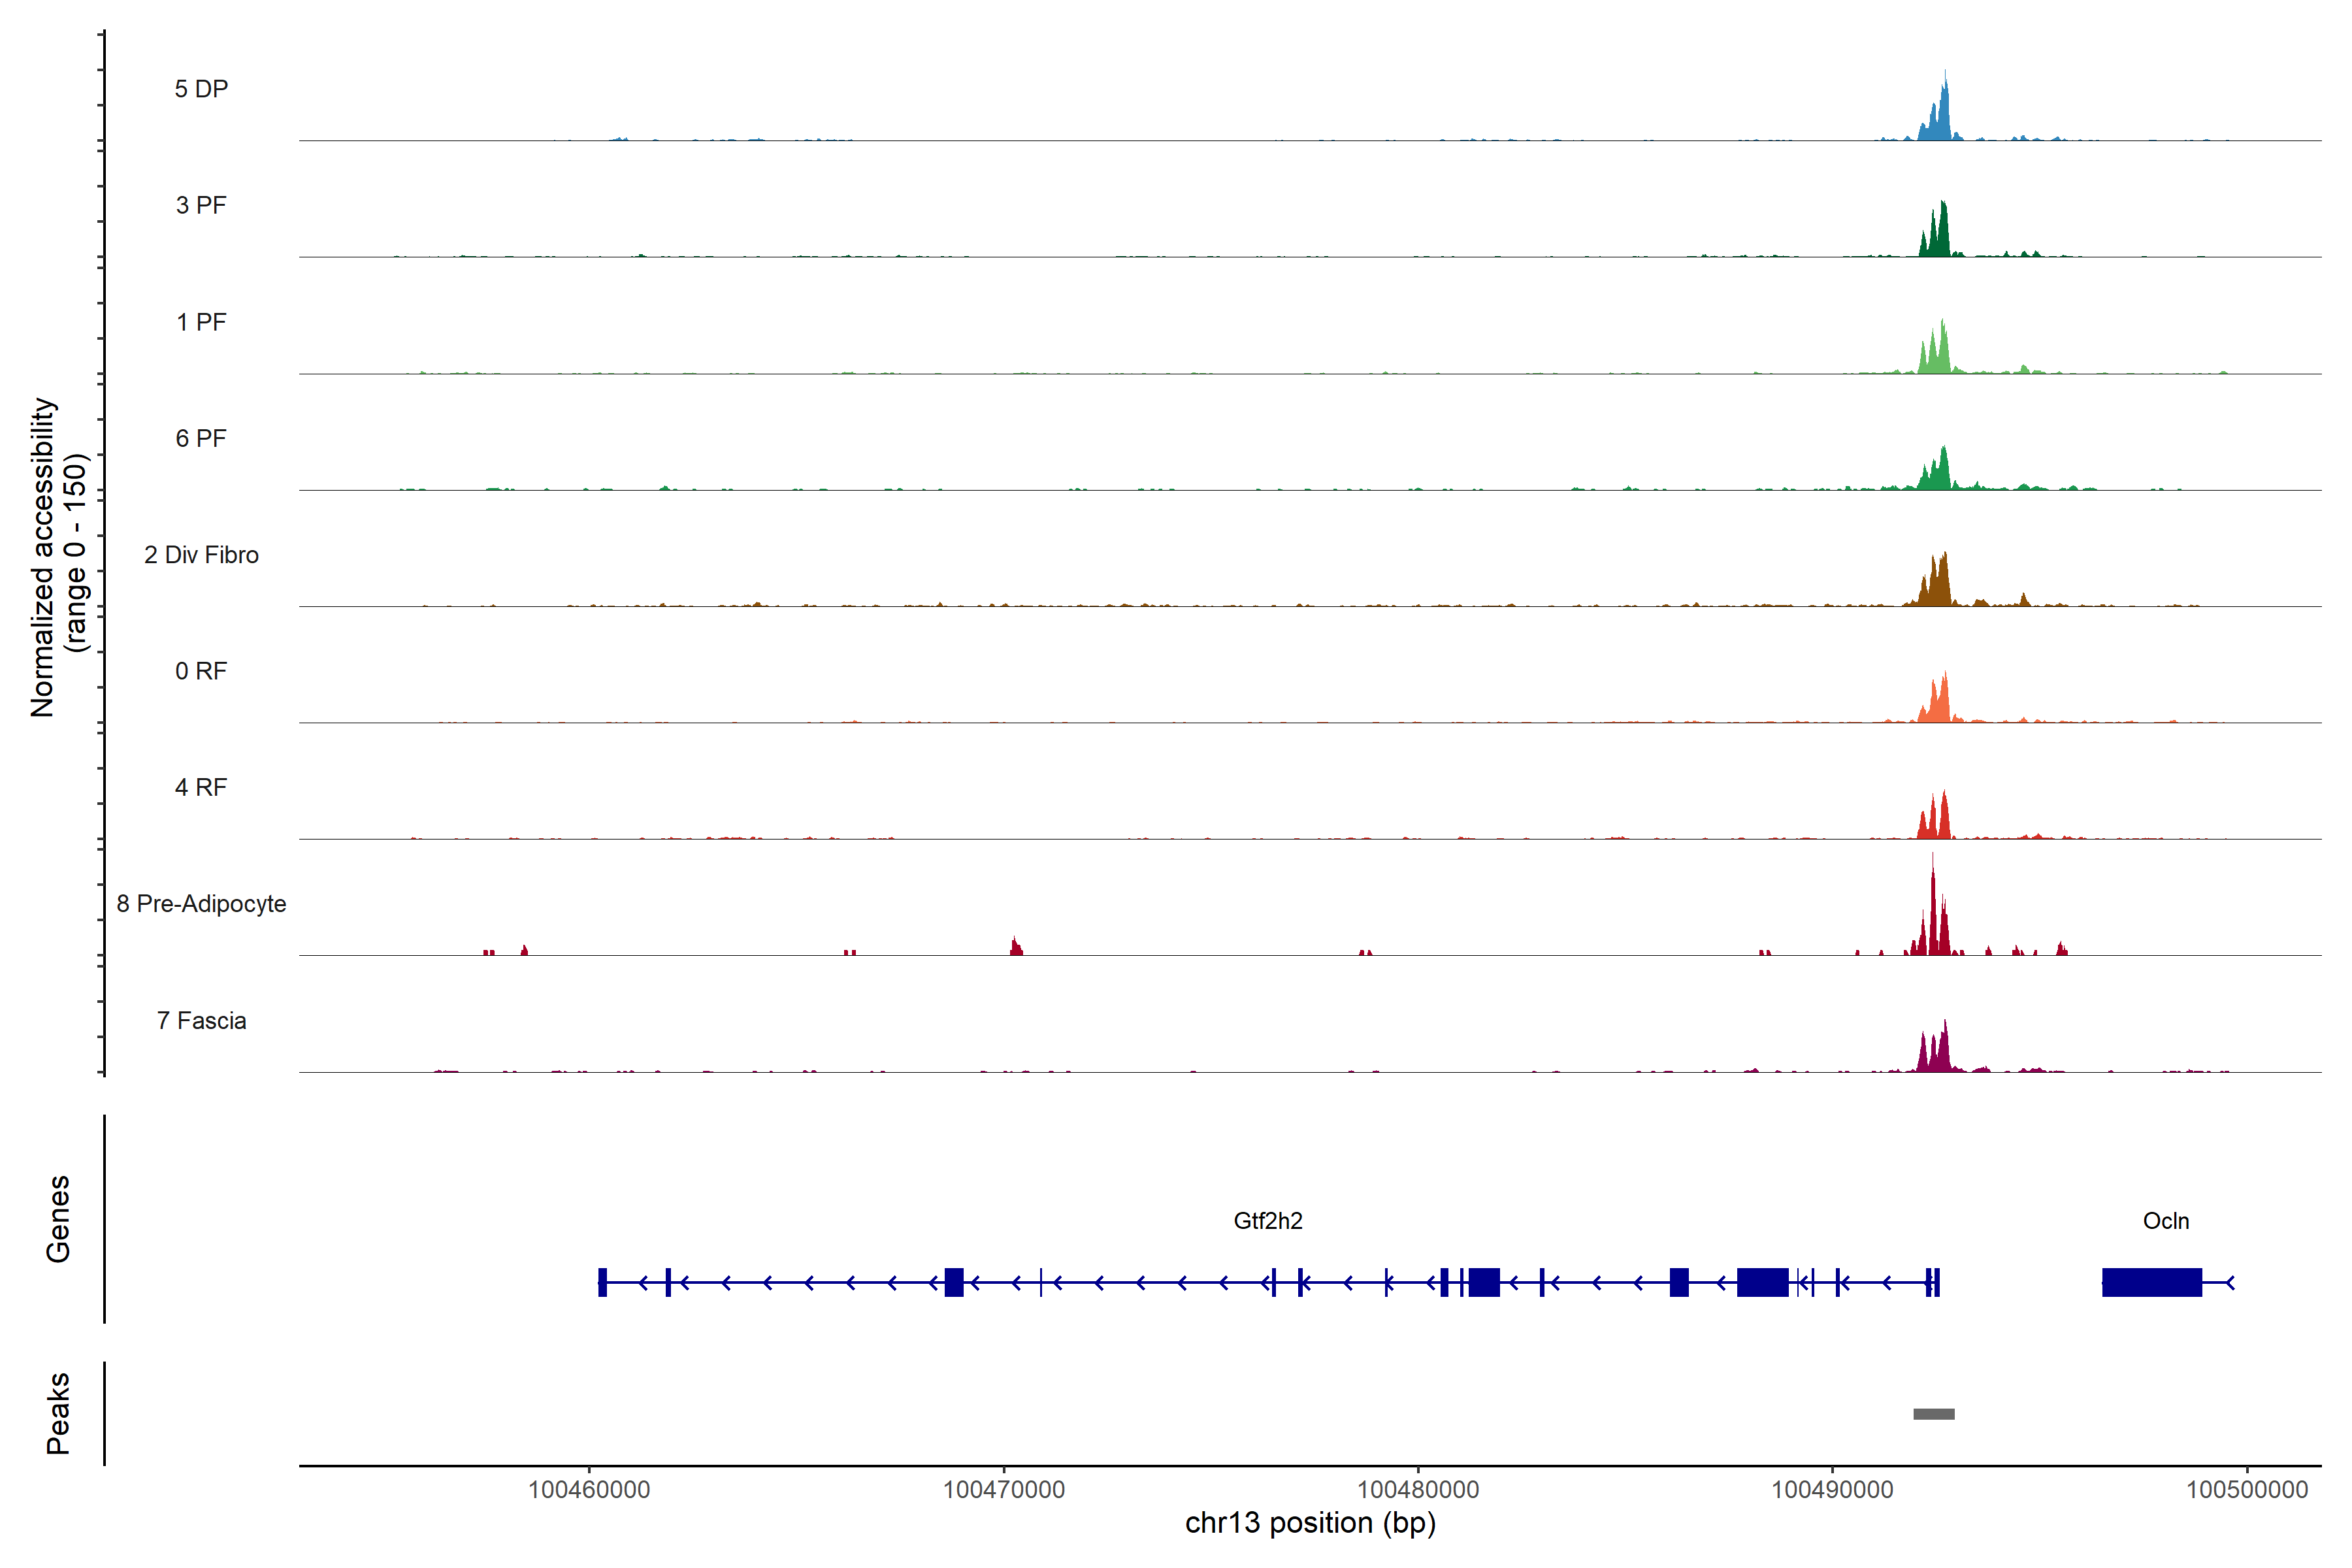Click the 100460000 axis tick label
The image size is (2352, 1568).
(589, 1490)
